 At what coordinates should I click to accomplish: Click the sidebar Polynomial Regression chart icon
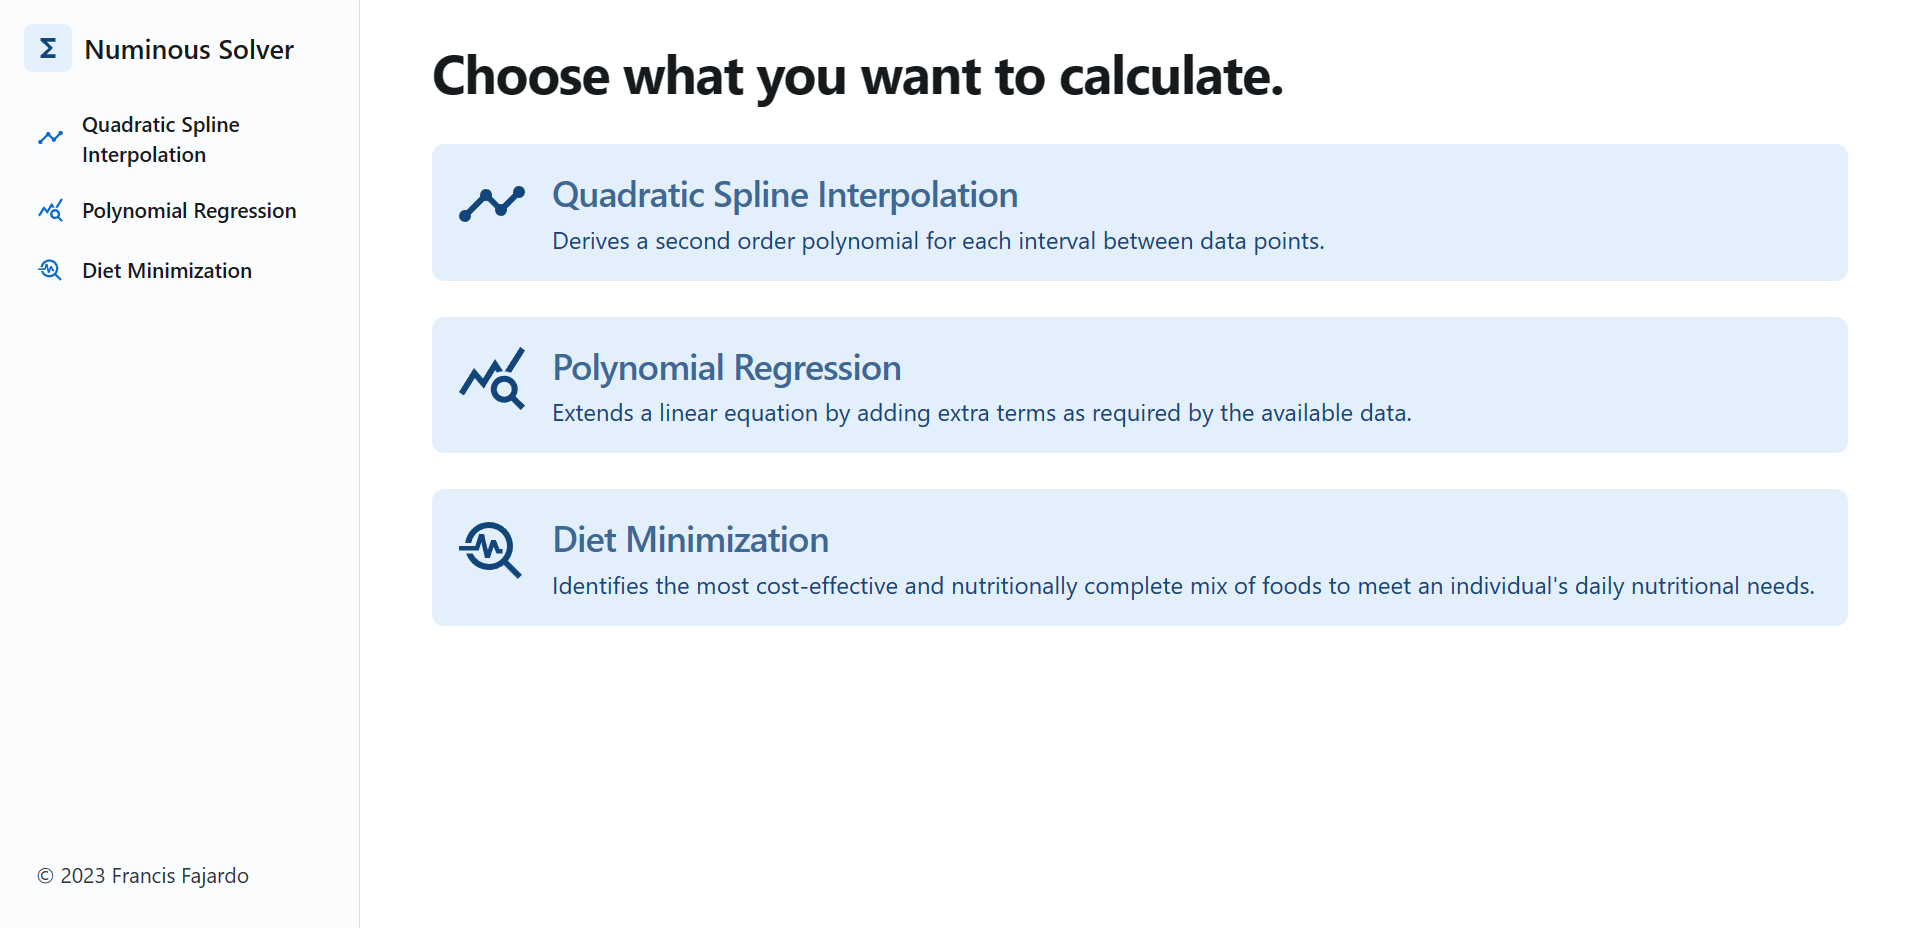[50, 211]
